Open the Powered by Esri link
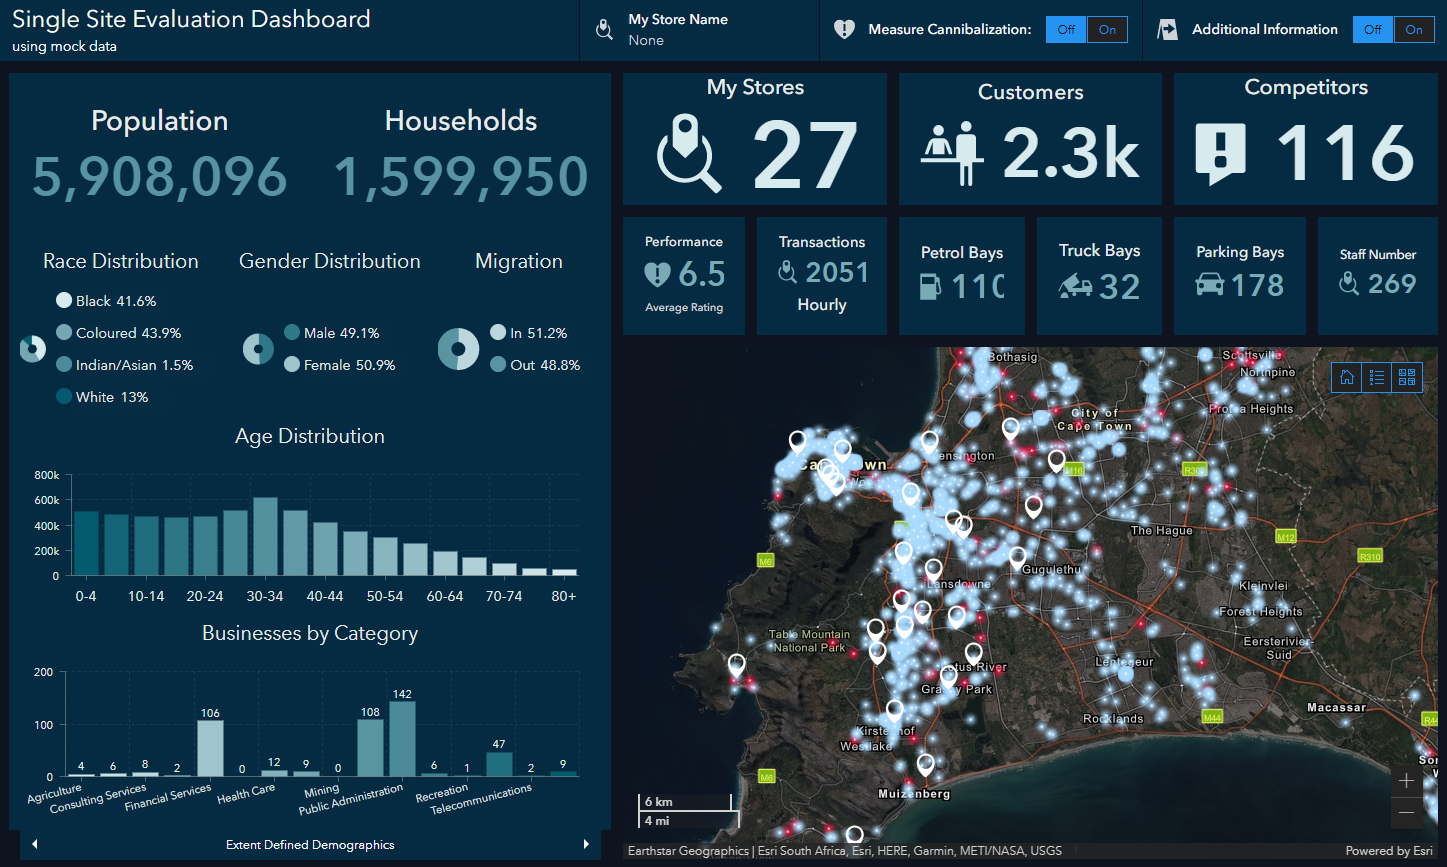1447x867 pixels. tap(1388, 850)
